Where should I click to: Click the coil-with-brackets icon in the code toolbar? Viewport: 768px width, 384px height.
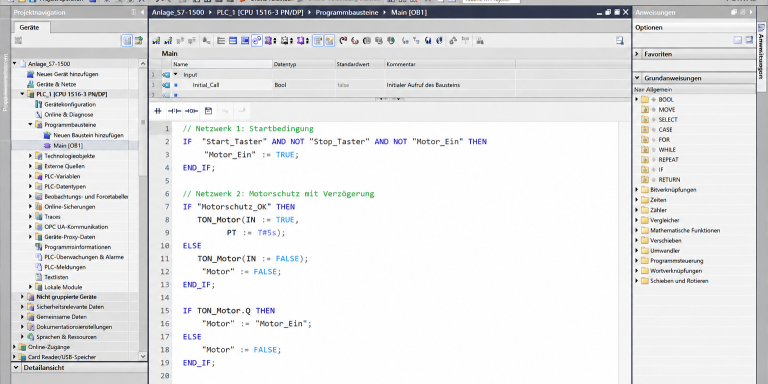[x=174, y=111]
